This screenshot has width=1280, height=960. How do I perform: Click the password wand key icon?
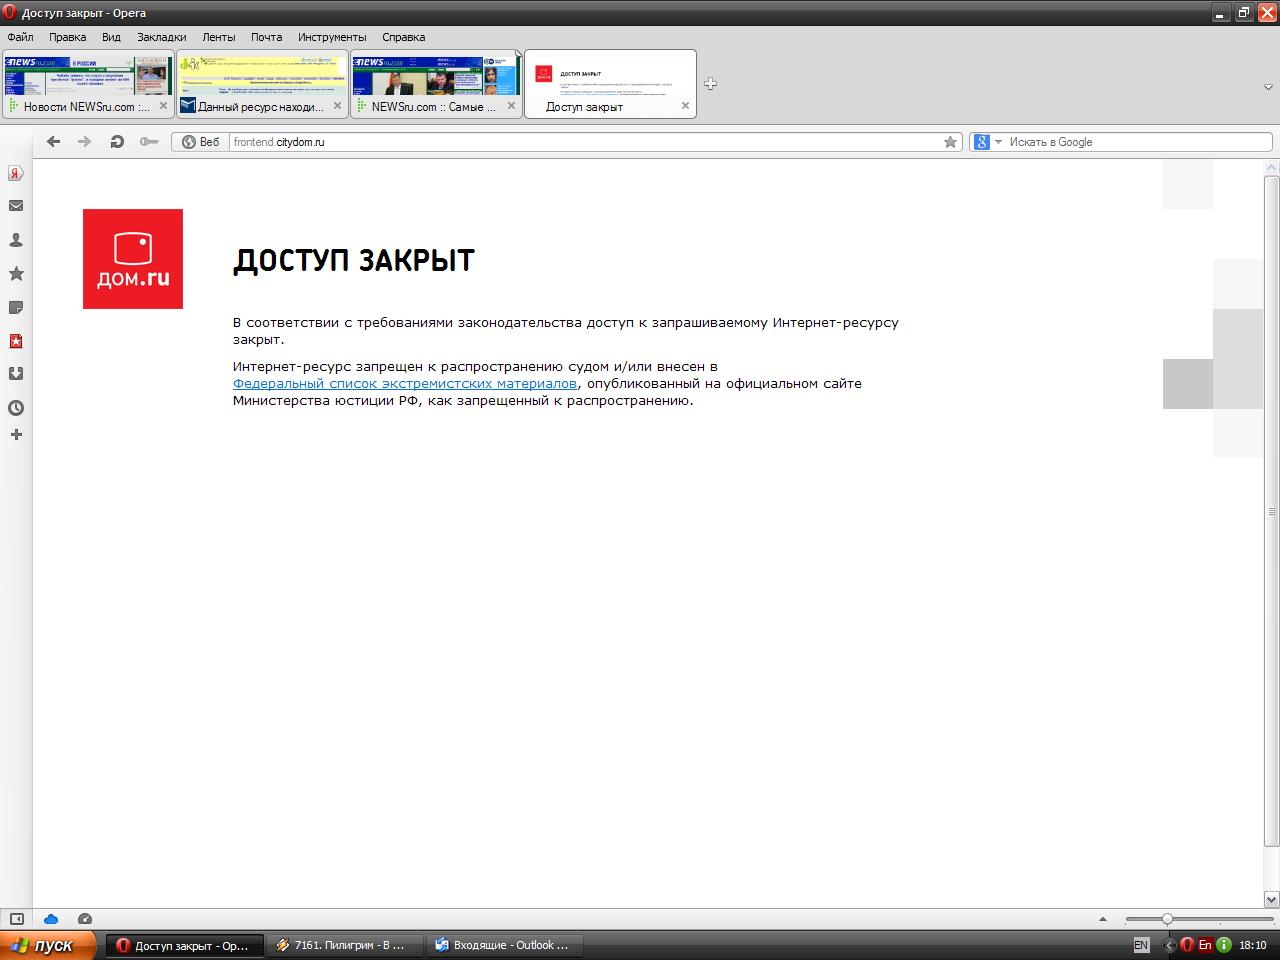(x=149, y=142)
